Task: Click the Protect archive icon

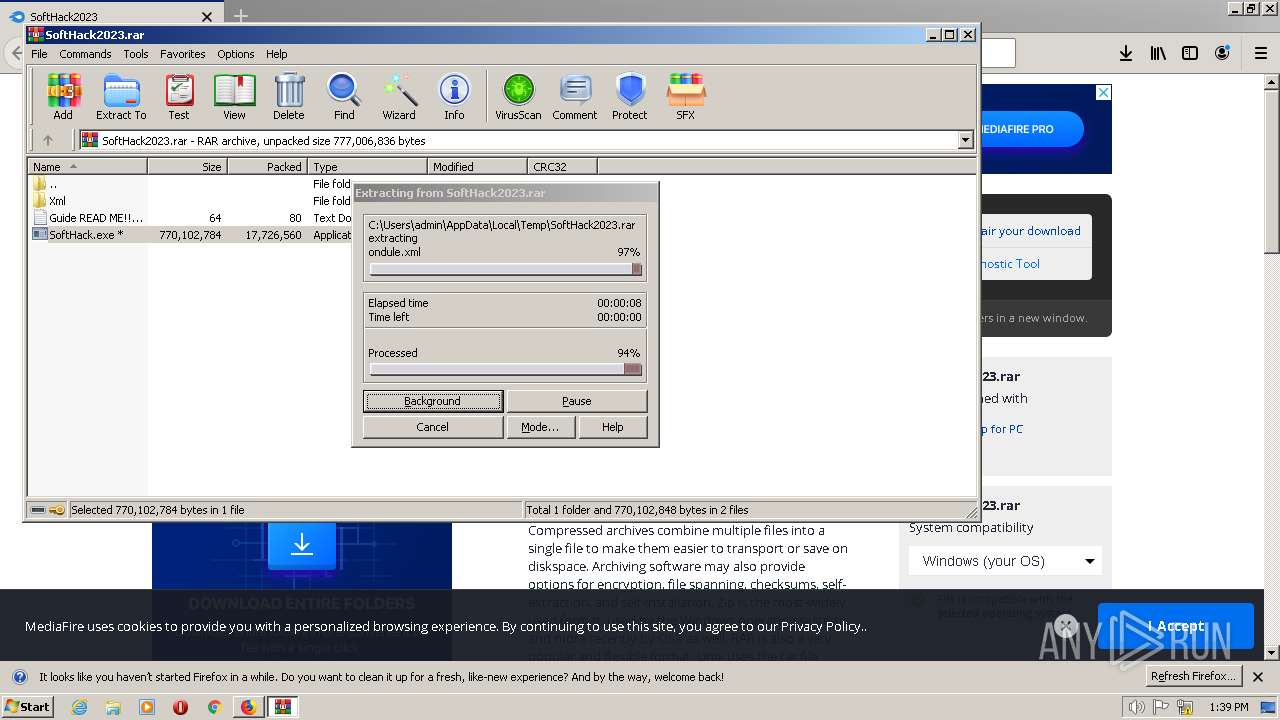Action: click(x=630, y=97)
